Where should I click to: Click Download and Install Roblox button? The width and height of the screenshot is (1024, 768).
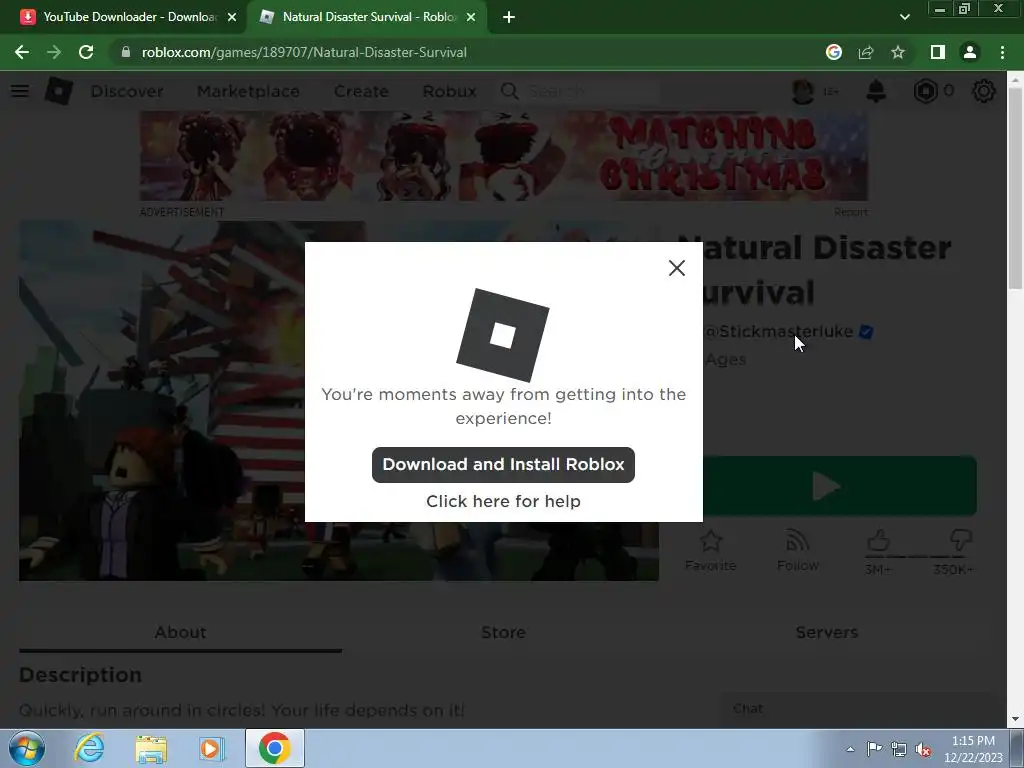[x=503, y=464]
